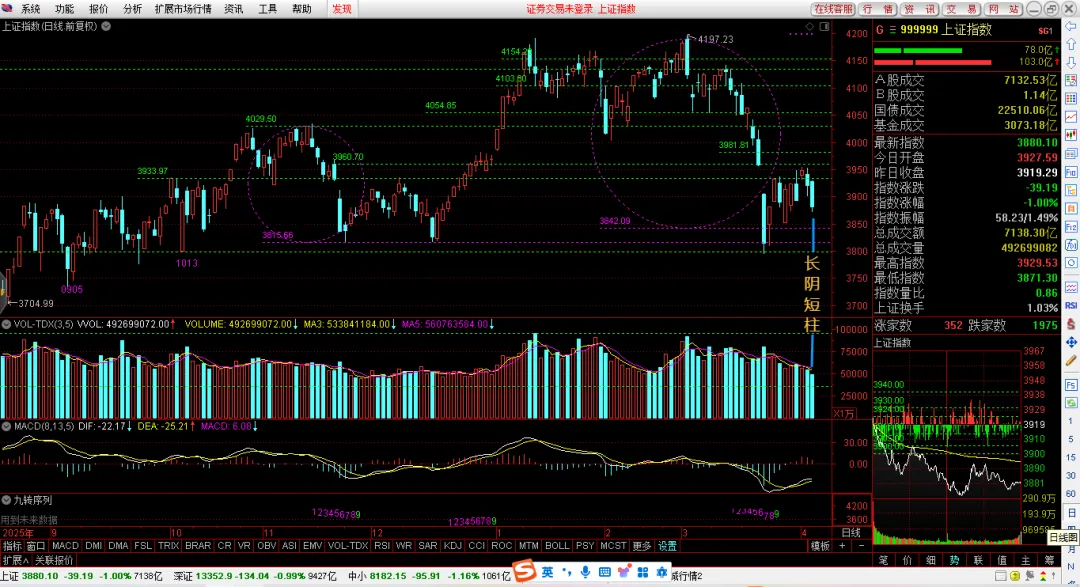Click the down arrow icon in the right sidebar
This screenshot has height=587, width=1080.
click(1071, 62)
